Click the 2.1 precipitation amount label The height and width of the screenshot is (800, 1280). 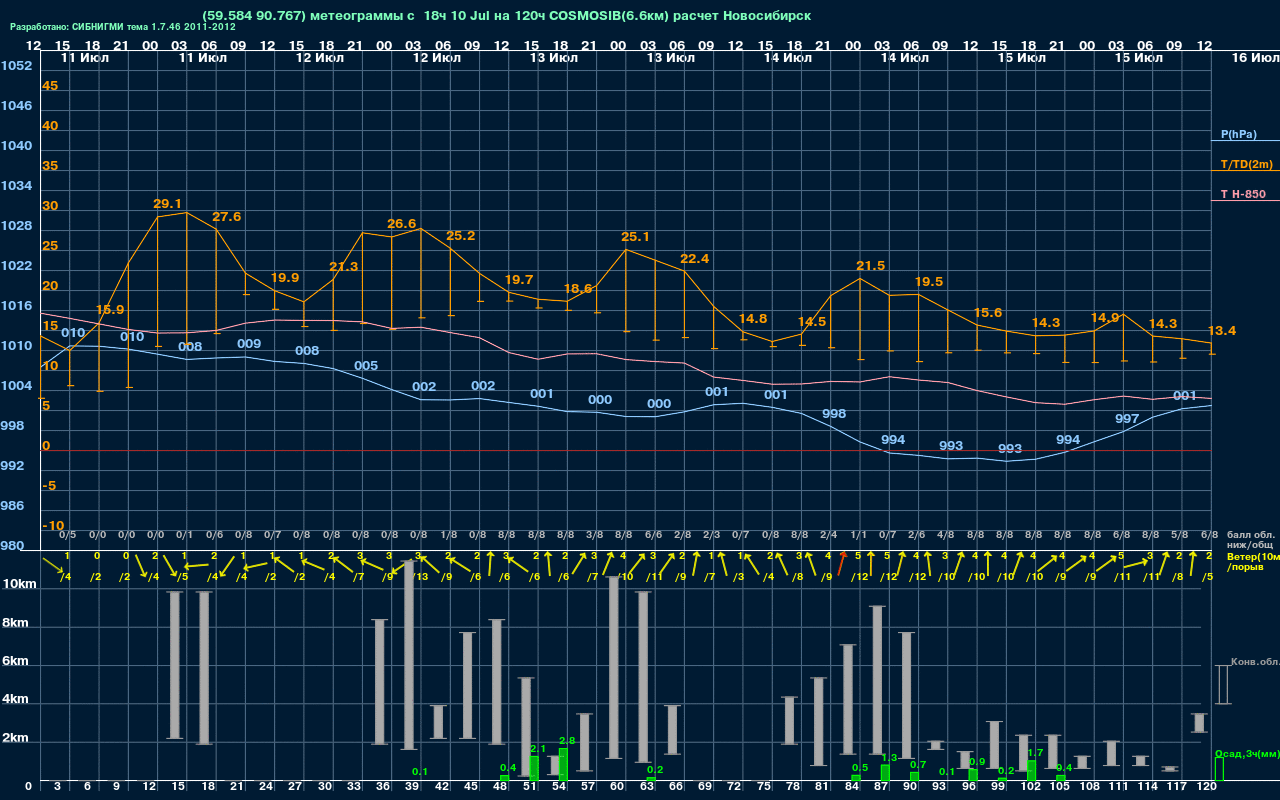click(538, 749)
